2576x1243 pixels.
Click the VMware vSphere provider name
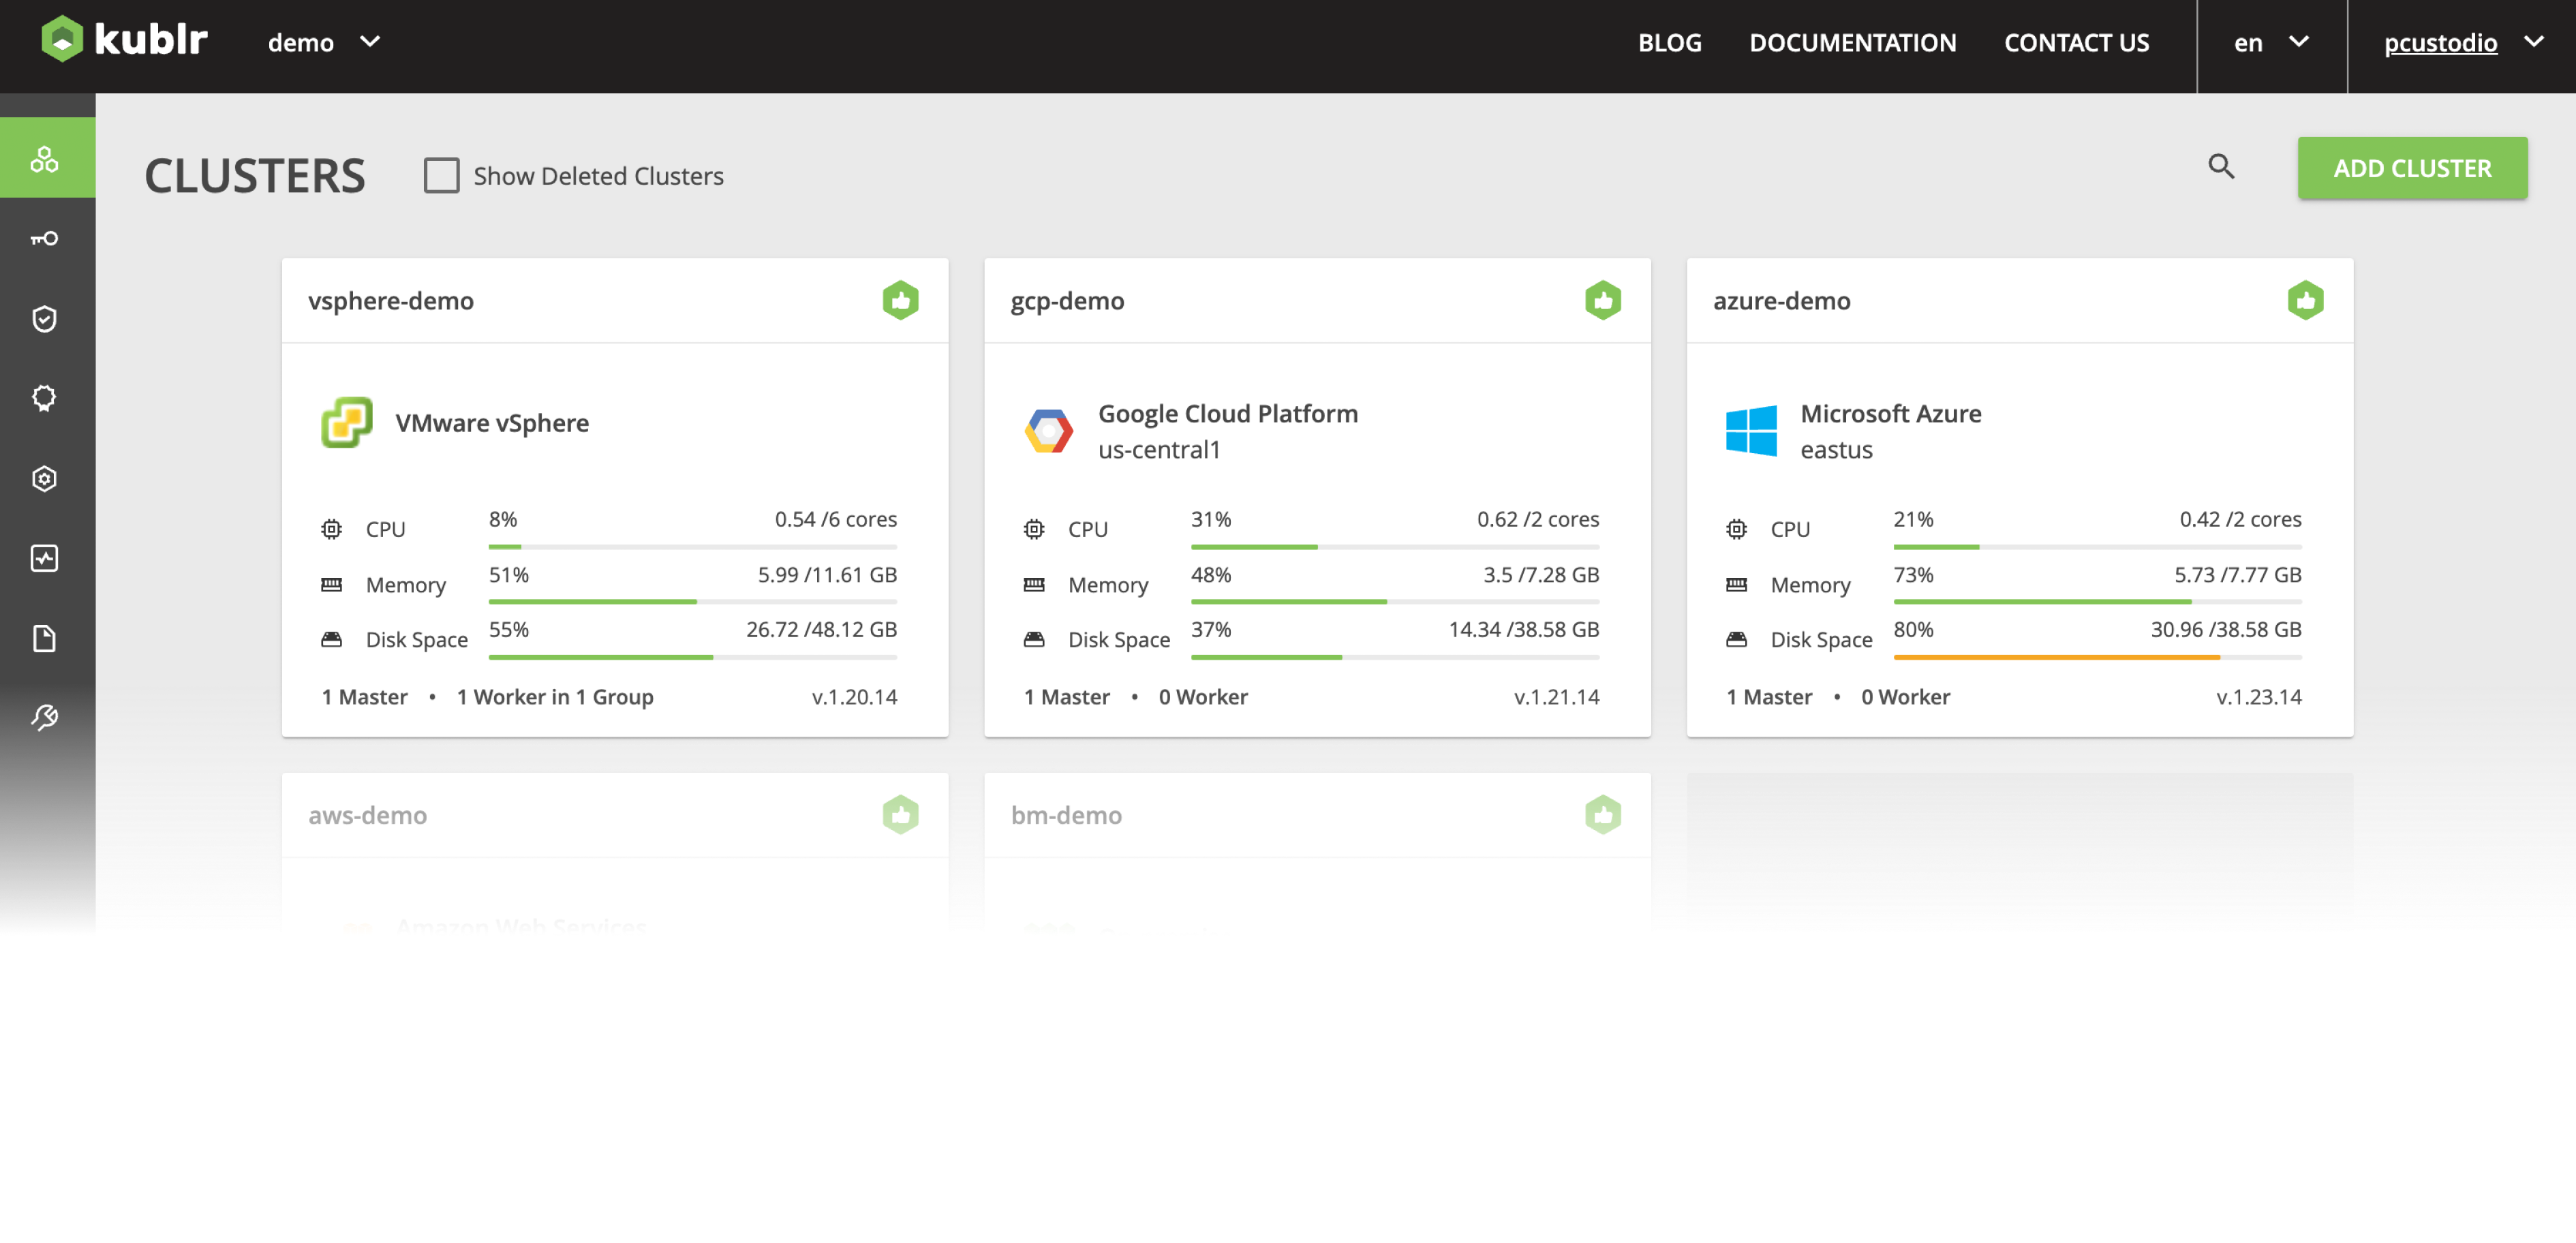coord(492,422)
